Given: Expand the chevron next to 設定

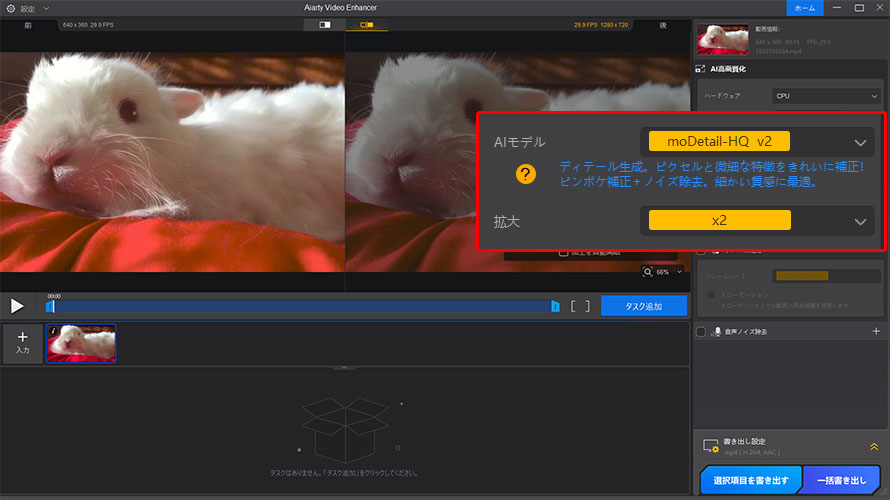Looking at the screenshot, I should coord(47,9).
